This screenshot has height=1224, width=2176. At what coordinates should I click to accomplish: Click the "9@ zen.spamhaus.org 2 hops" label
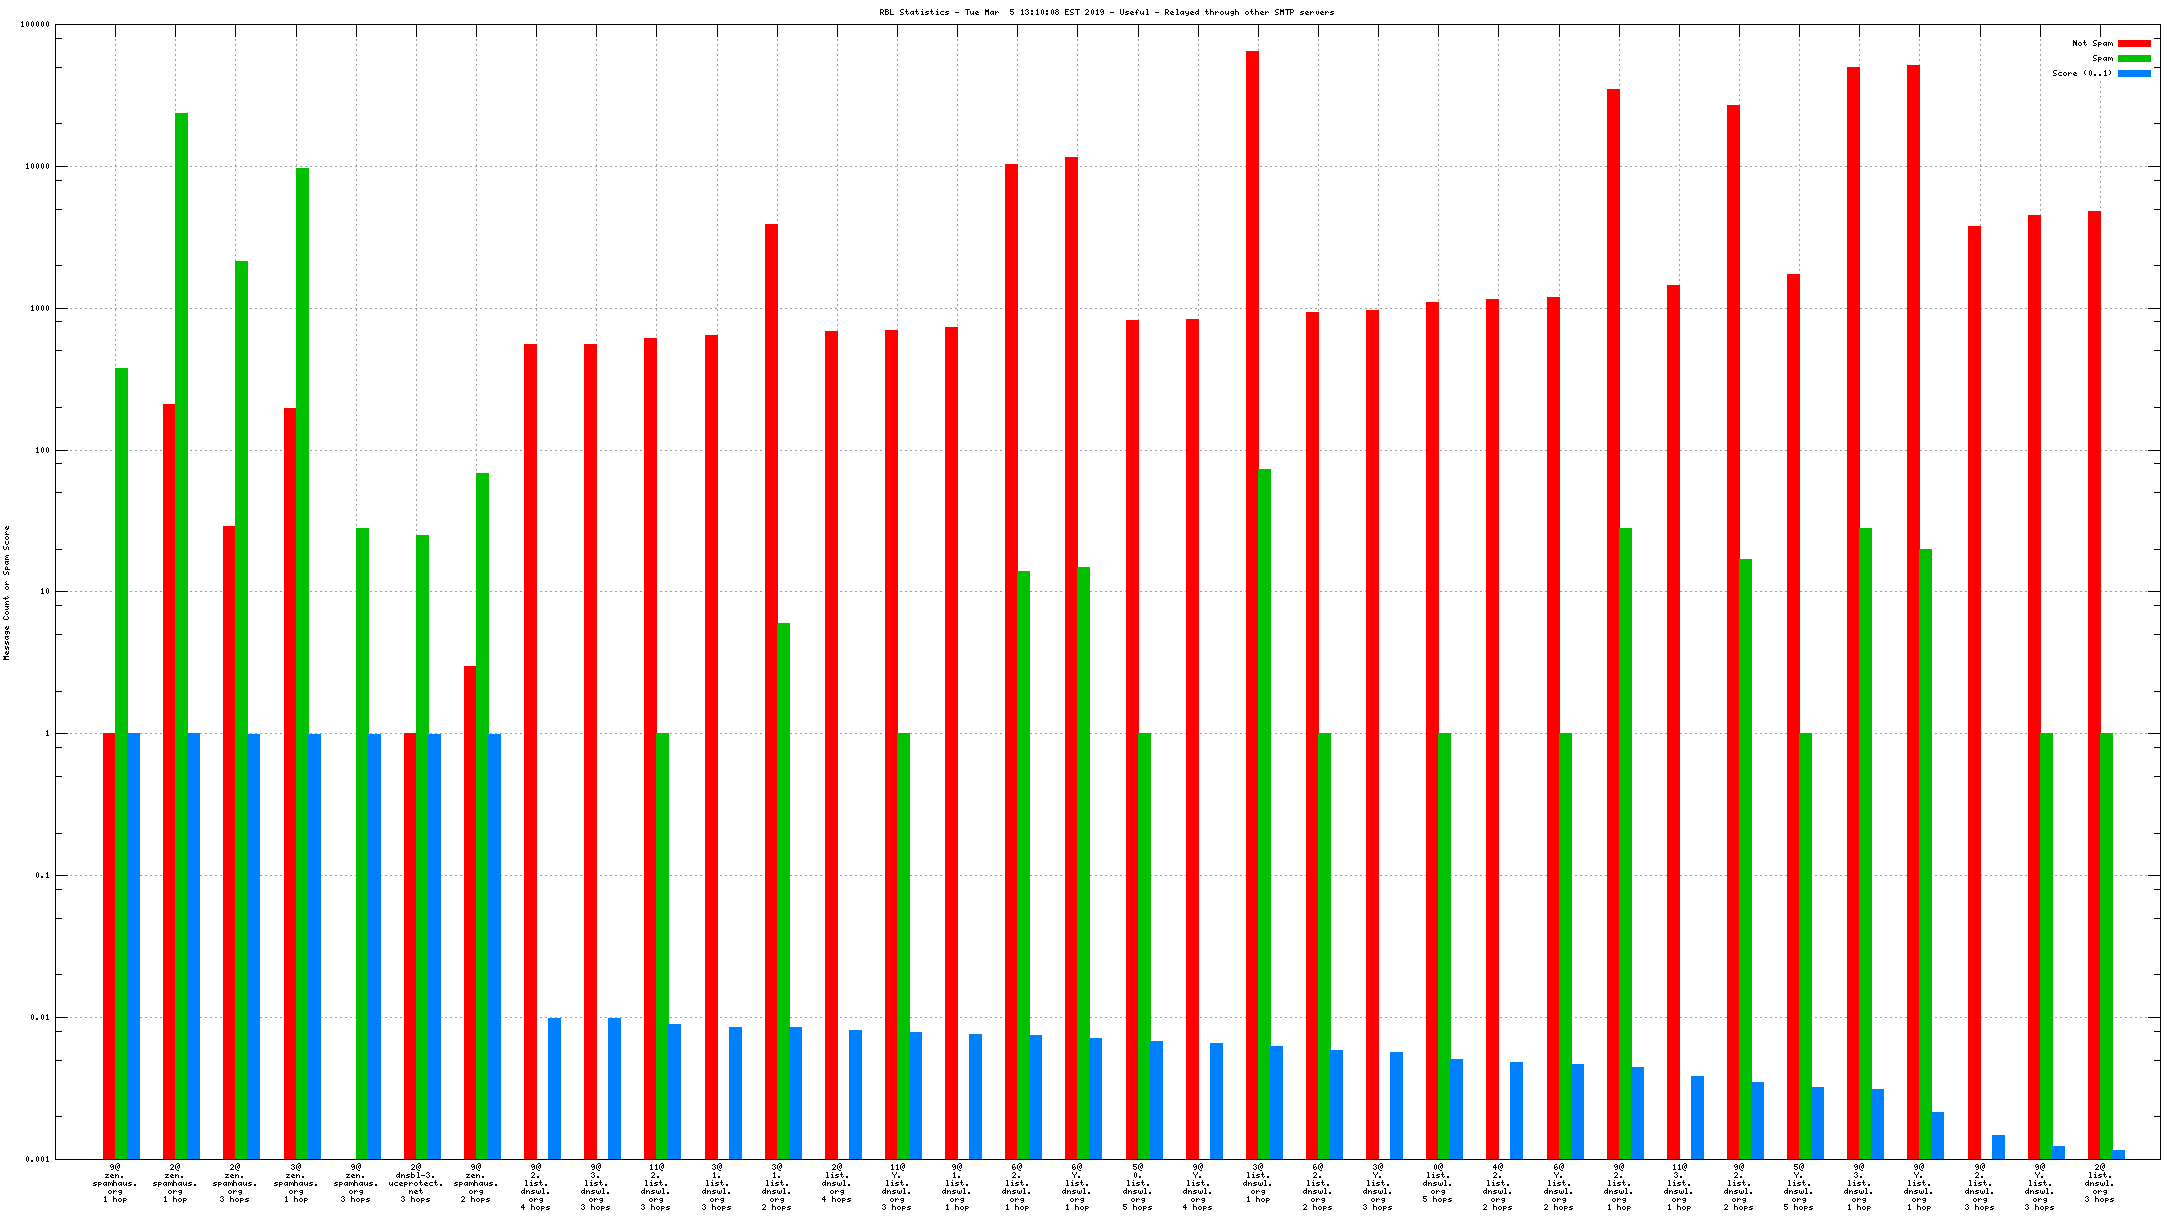[476, 1183]
